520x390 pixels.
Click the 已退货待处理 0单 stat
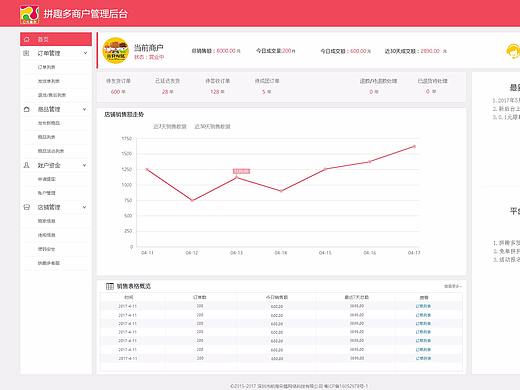(x=433, y=86)
